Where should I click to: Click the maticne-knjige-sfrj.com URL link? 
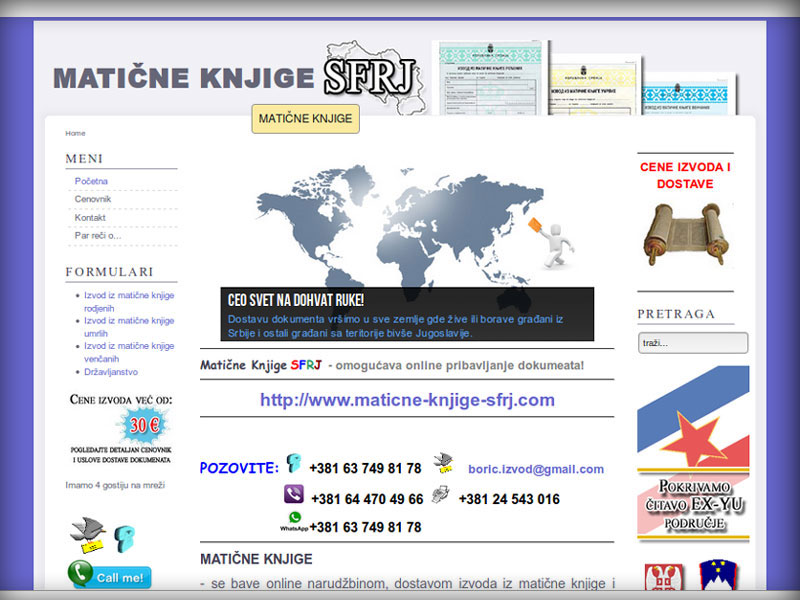pyautogui.click(x=407, y=399)
